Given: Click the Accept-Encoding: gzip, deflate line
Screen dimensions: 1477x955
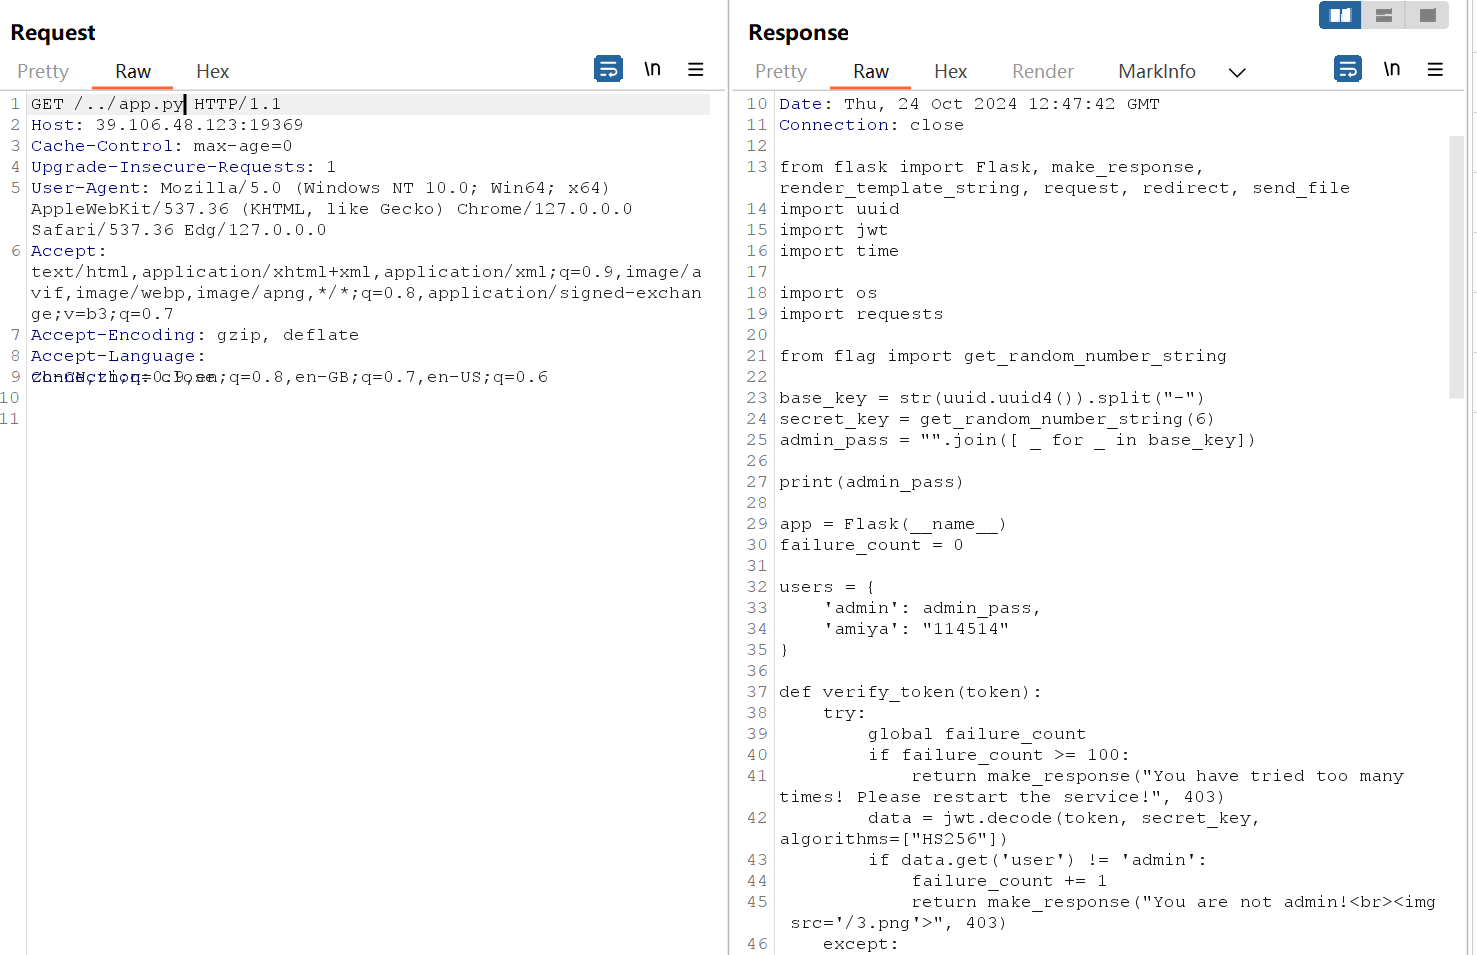Looking at the screenshot, I should coord(195,335).
